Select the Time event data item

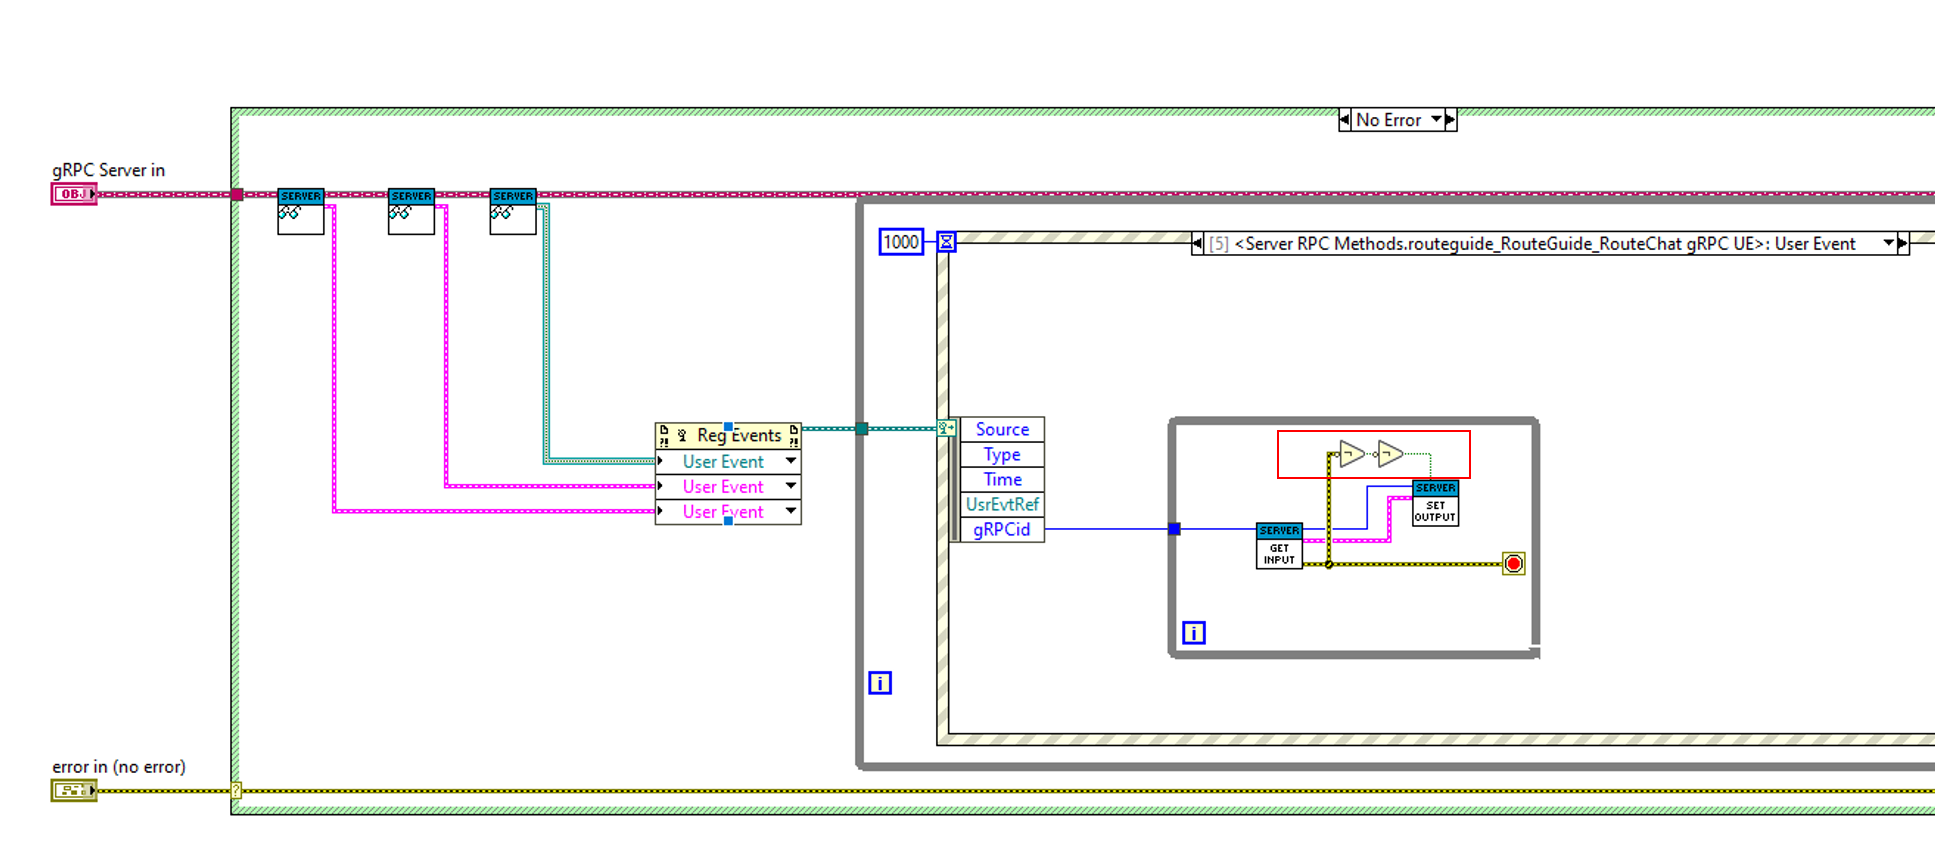(1002, 479)
